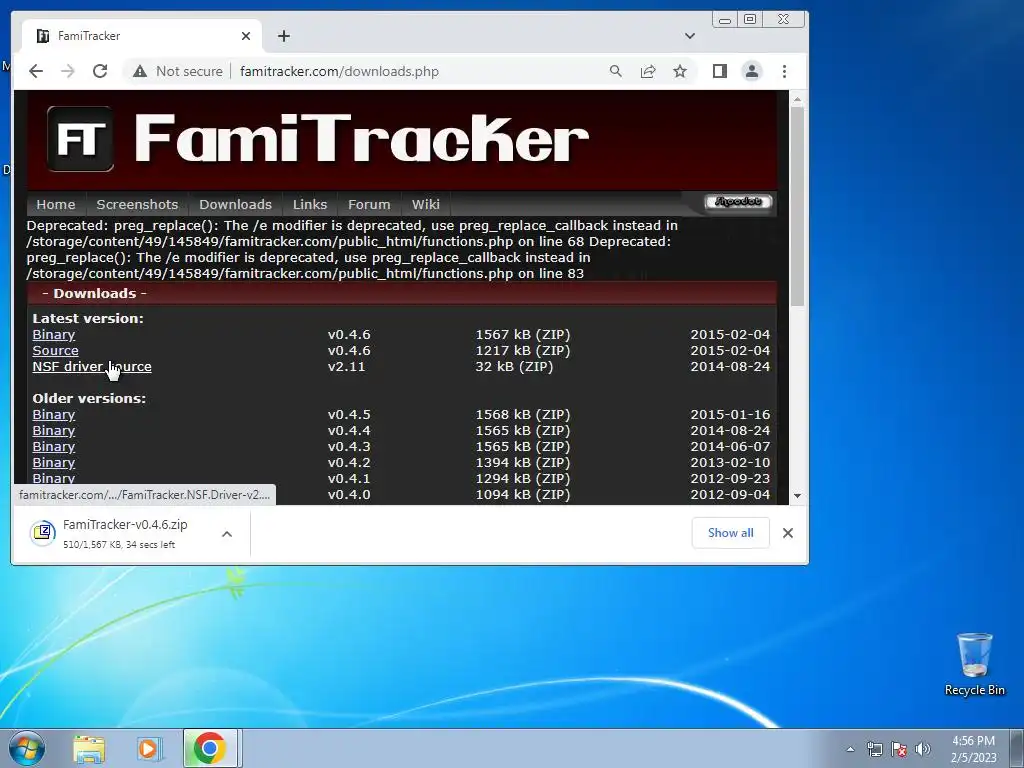Screen dimensions: 1024x768
Task: Click the scrollbar up arrow
Action: [x=797, y=99]
